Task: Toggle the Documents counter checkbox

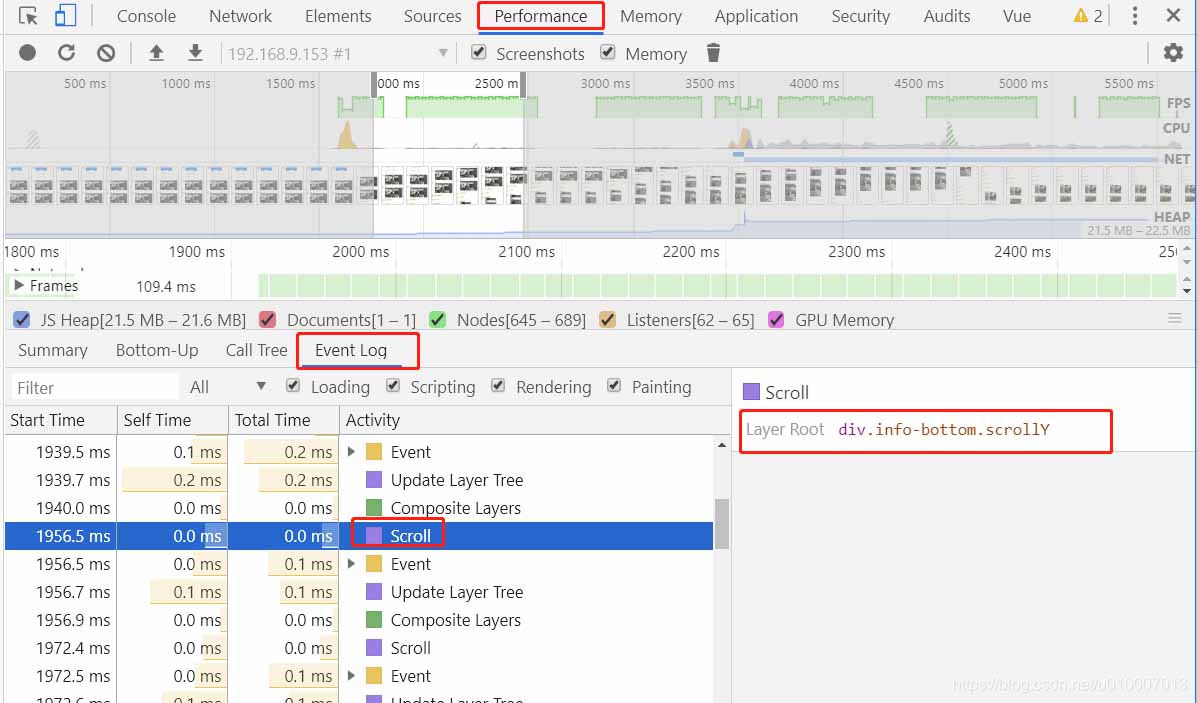Action: point(267,320)
